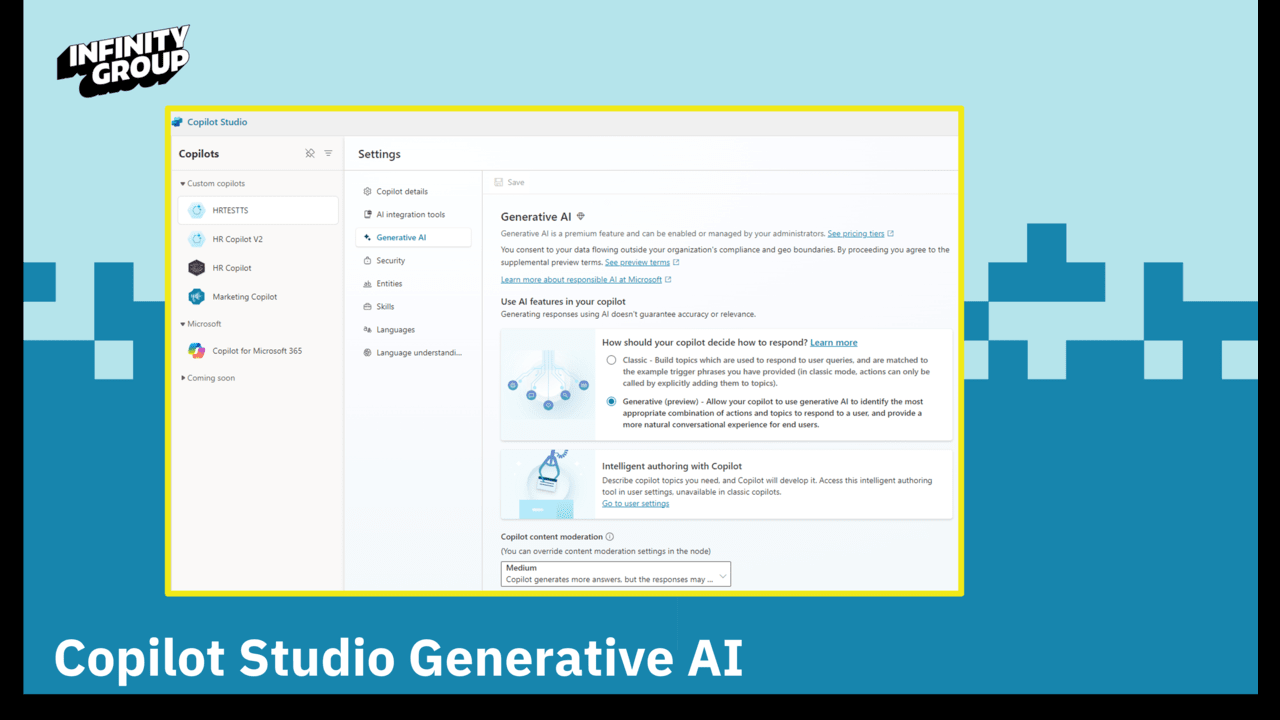Click the lock icon beside Security
Screen dimensions: 1280x720
[x=367, y=261]
